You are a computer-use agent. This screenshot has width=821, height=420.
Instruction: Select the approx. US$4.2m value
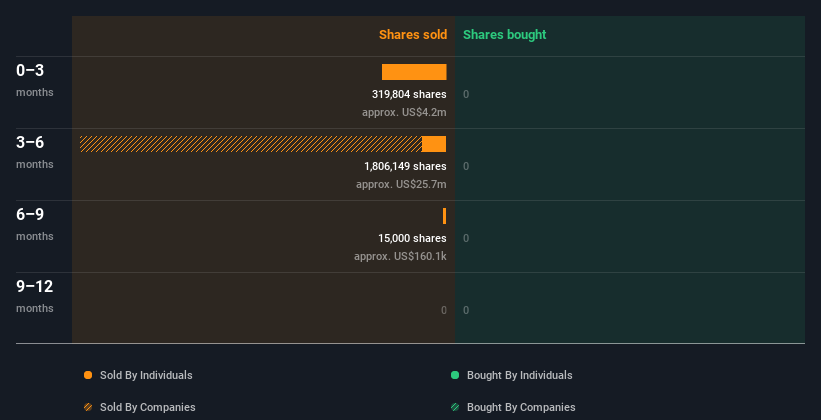point(404,112)
